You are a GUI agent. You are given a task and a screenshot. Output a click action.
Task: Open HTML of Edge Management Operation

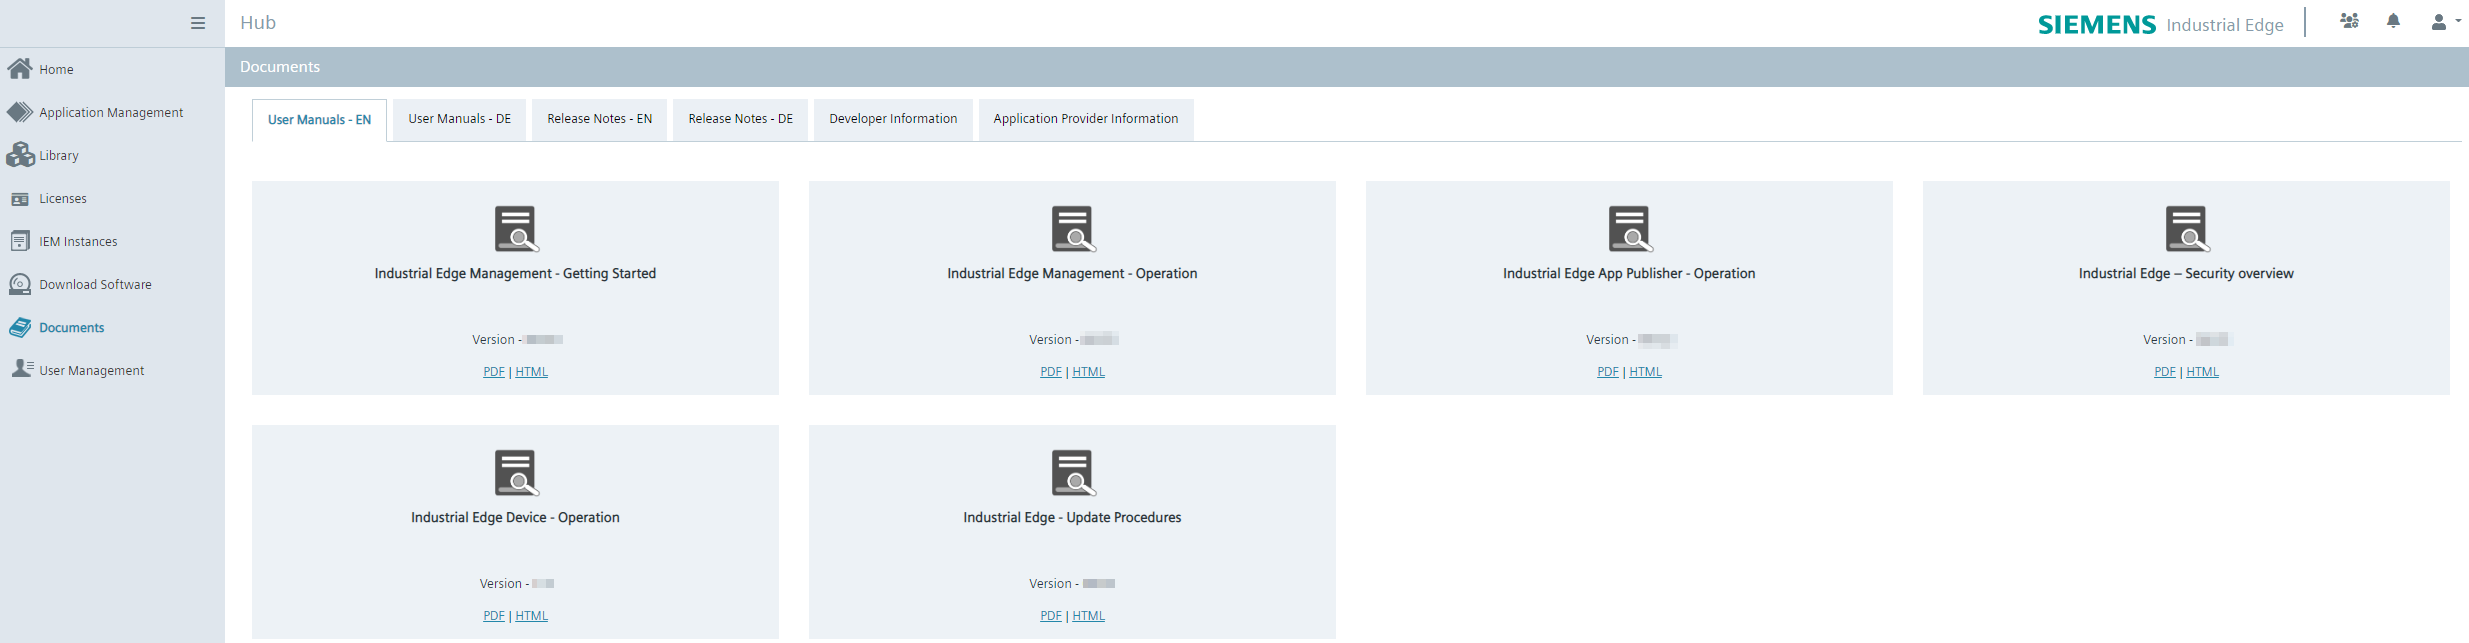(x=1089, y=372)
